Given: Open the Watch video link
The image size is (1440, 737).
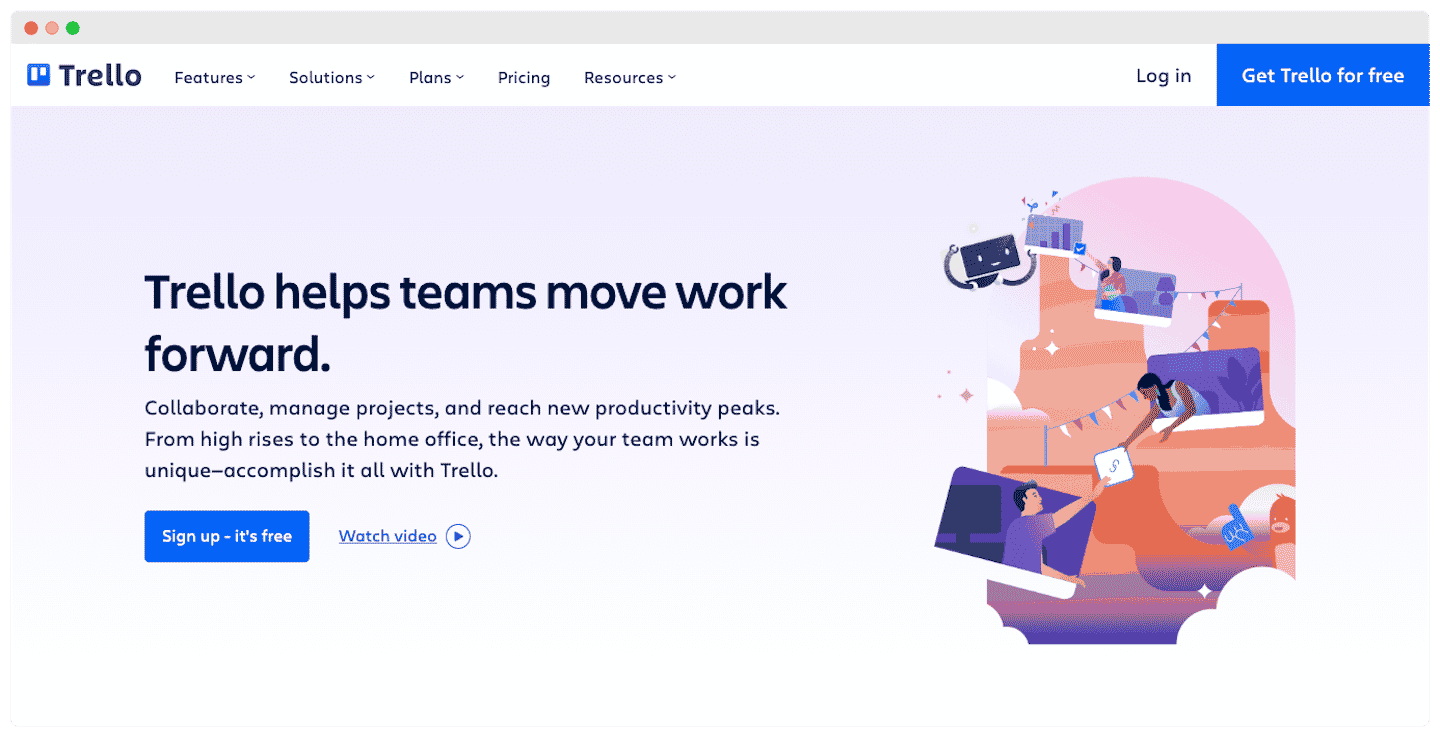Looking at the screenshot, I should (388, 536).
